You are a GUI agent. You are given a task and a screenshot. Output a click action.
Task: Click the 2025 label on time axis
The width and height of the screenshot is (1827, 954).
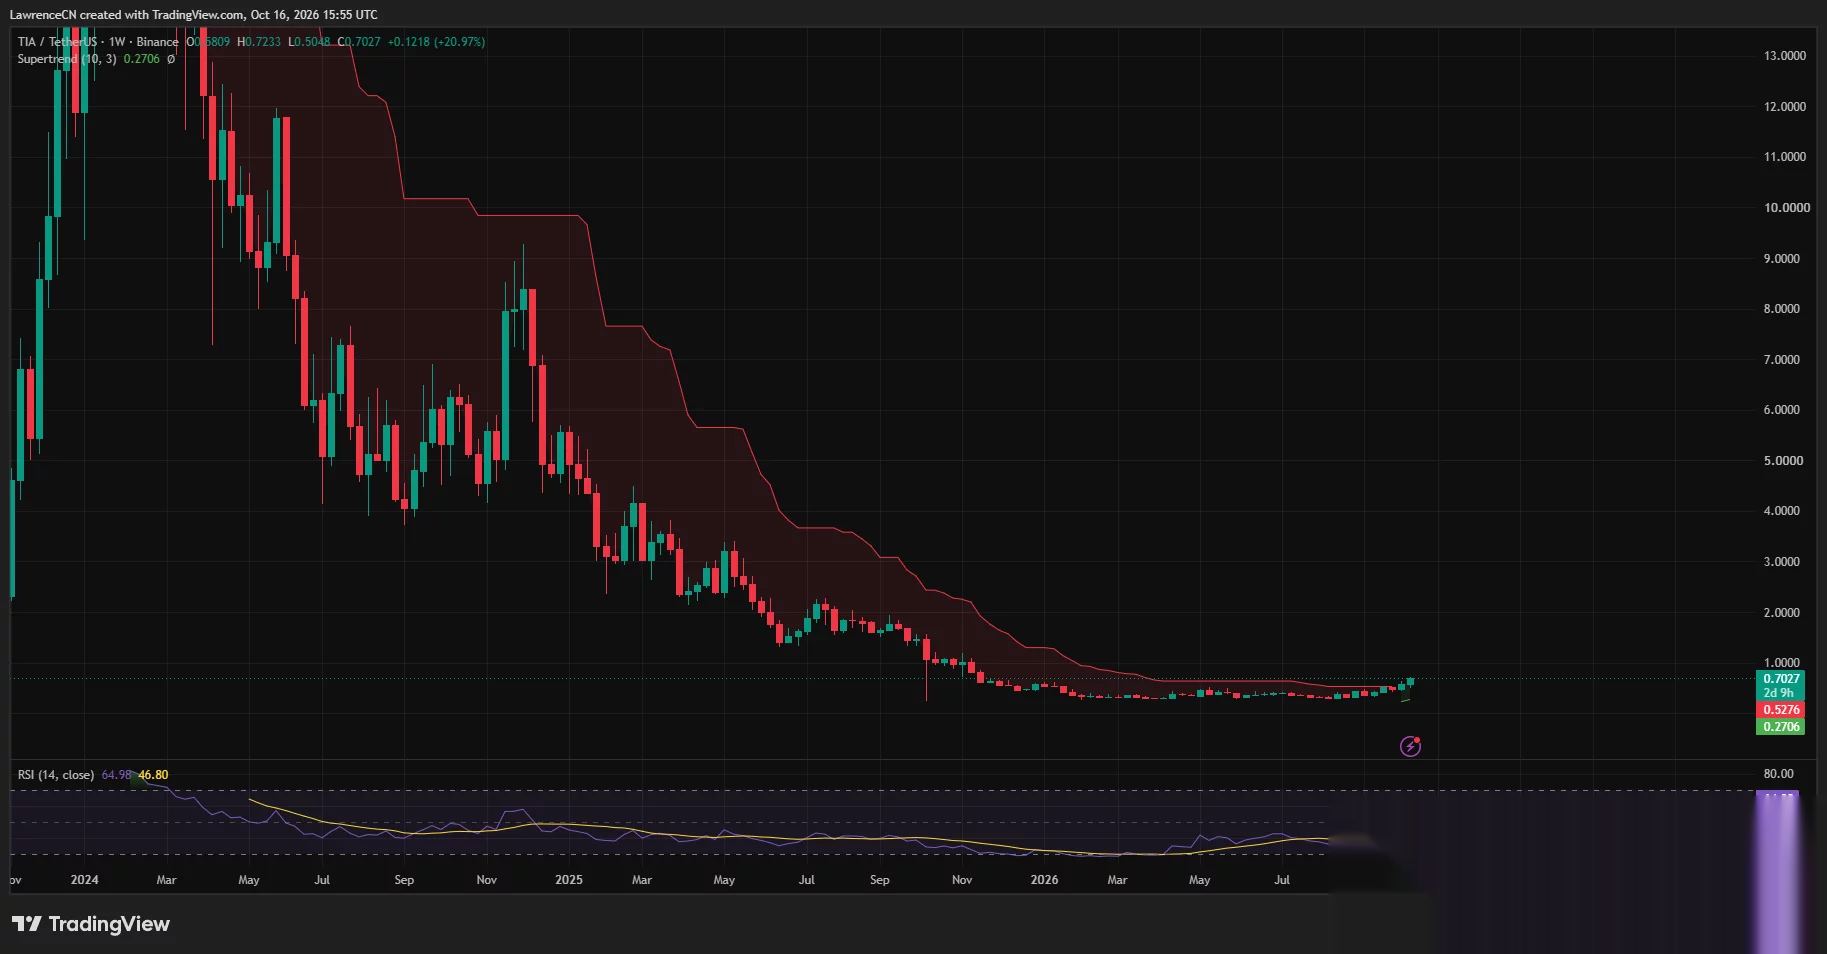(x=568, y=880)
